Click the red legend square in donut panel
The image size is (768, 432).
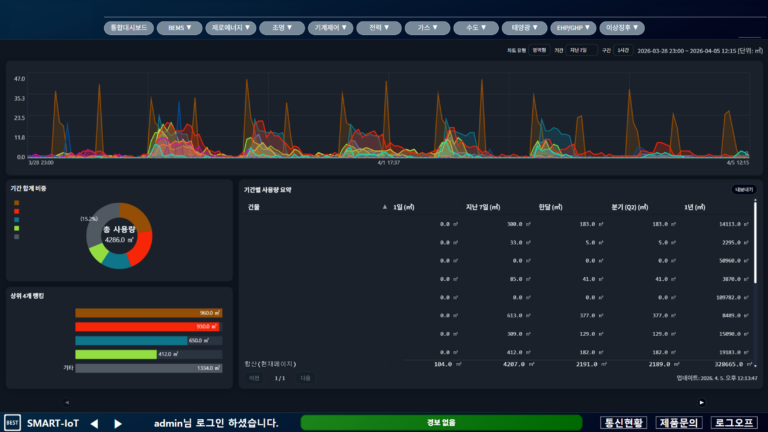coord(15,211)
